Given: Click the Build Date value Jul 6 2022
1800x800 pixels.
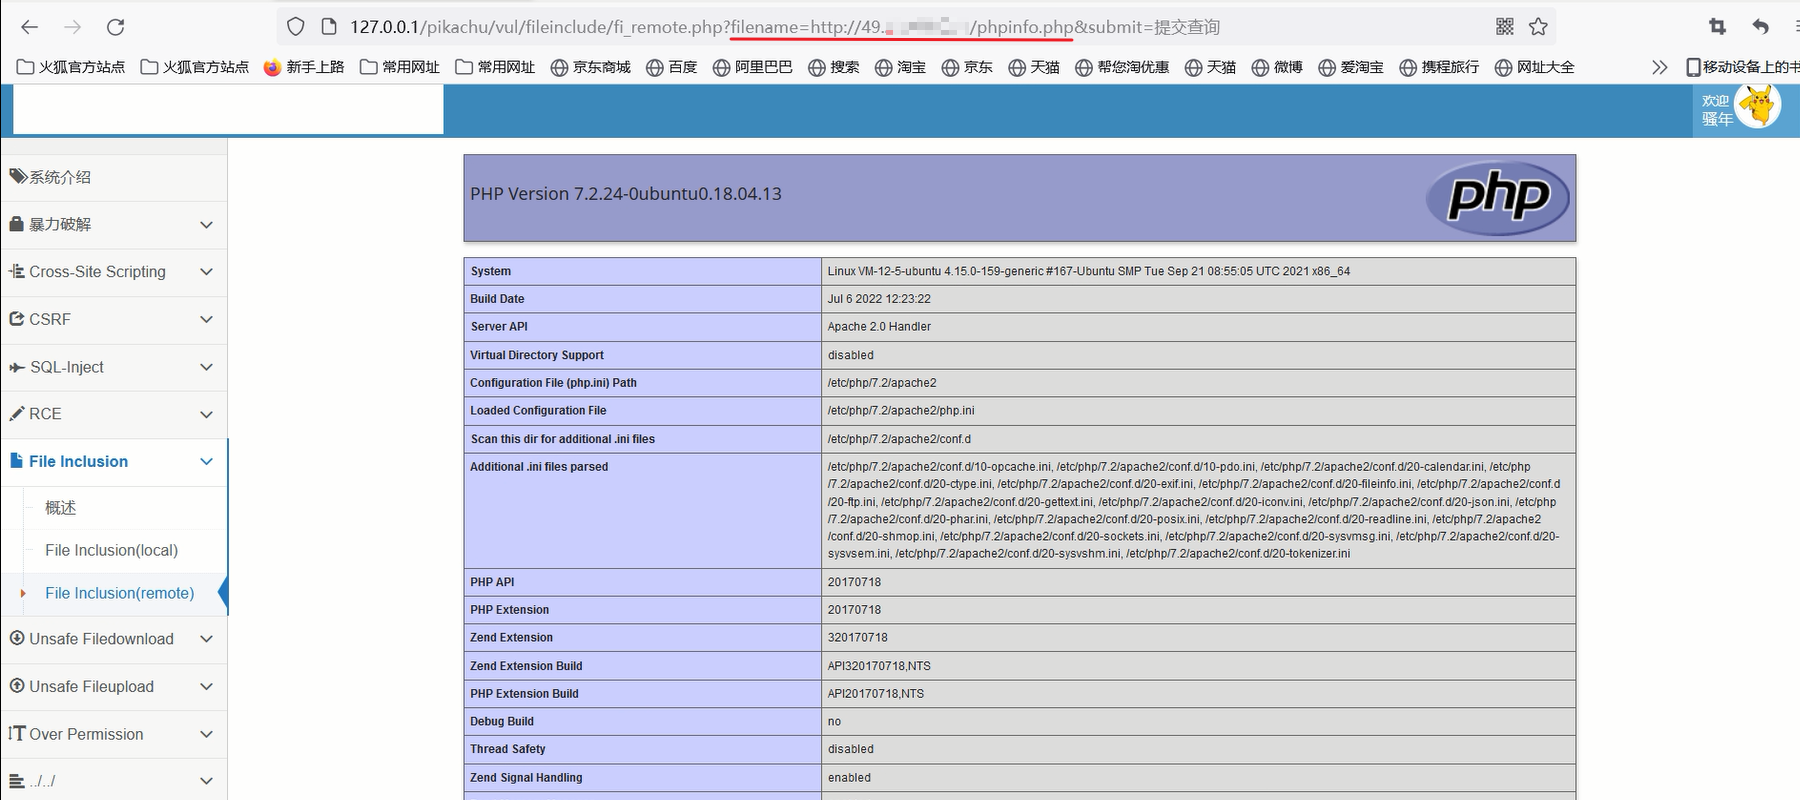Looking at the screenshot, I should [x=879, y=299].
